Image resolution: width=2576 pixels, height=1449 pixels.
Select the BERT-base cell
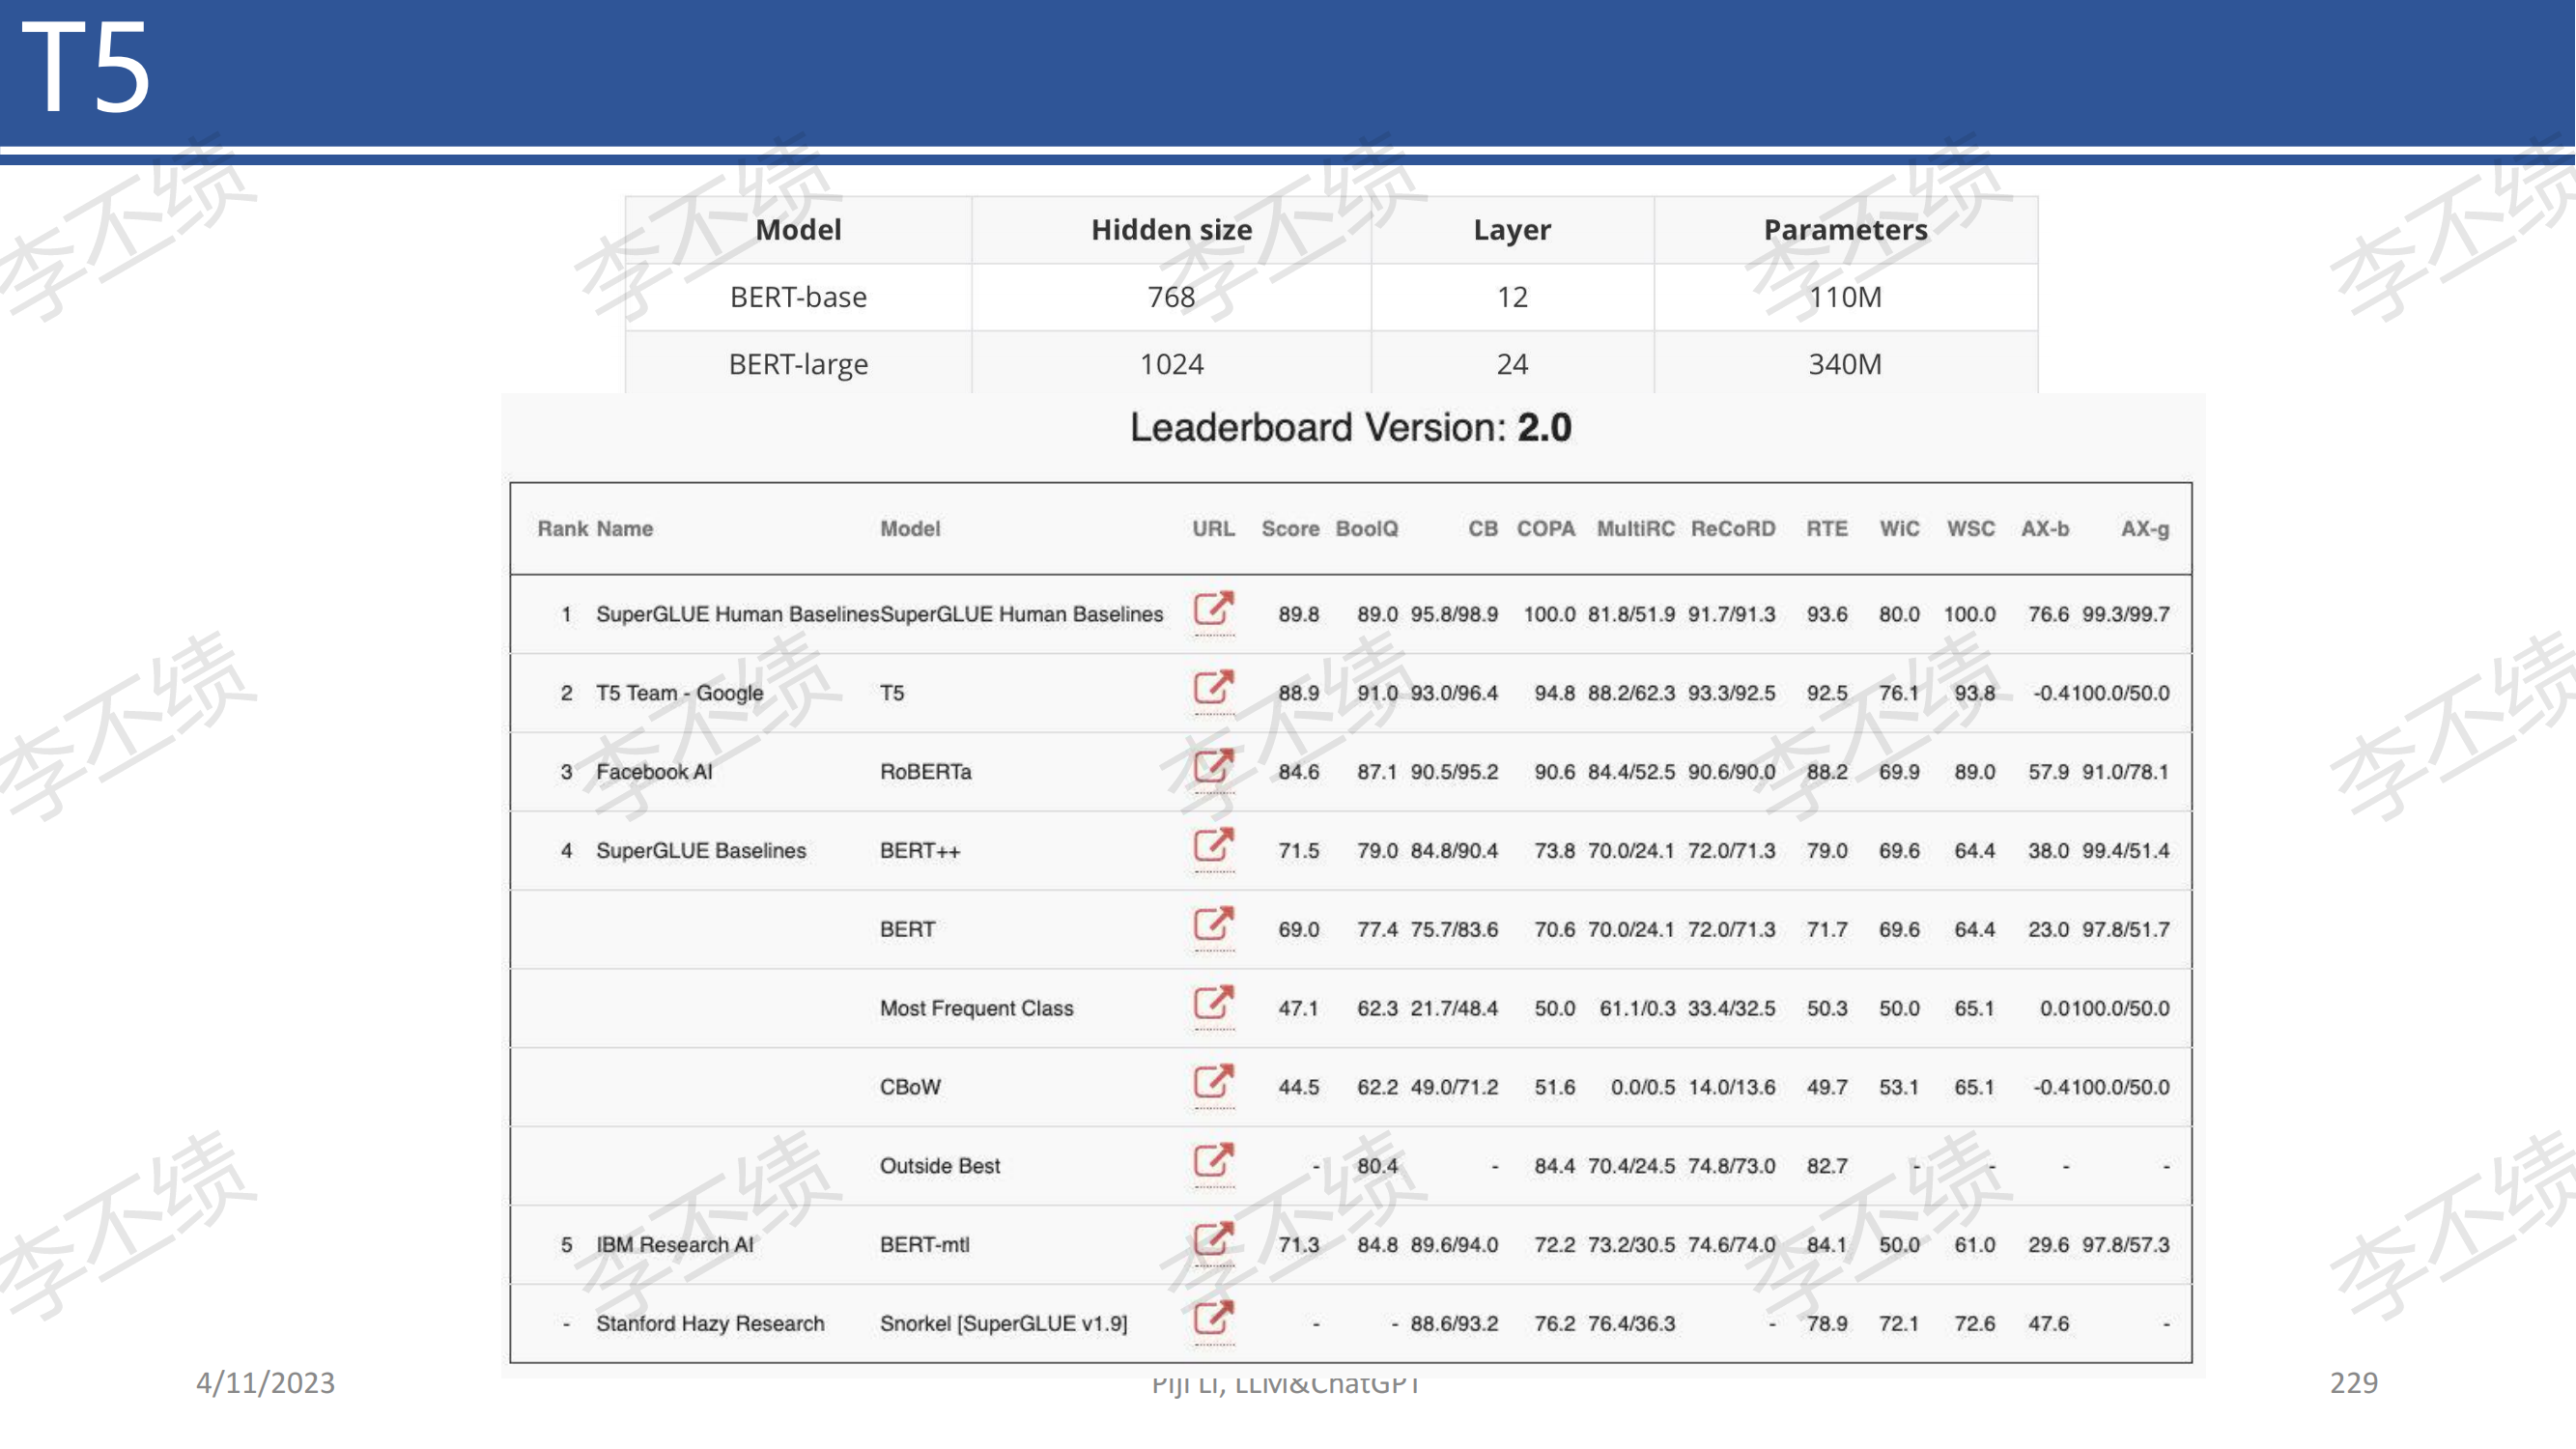point(798,297)
